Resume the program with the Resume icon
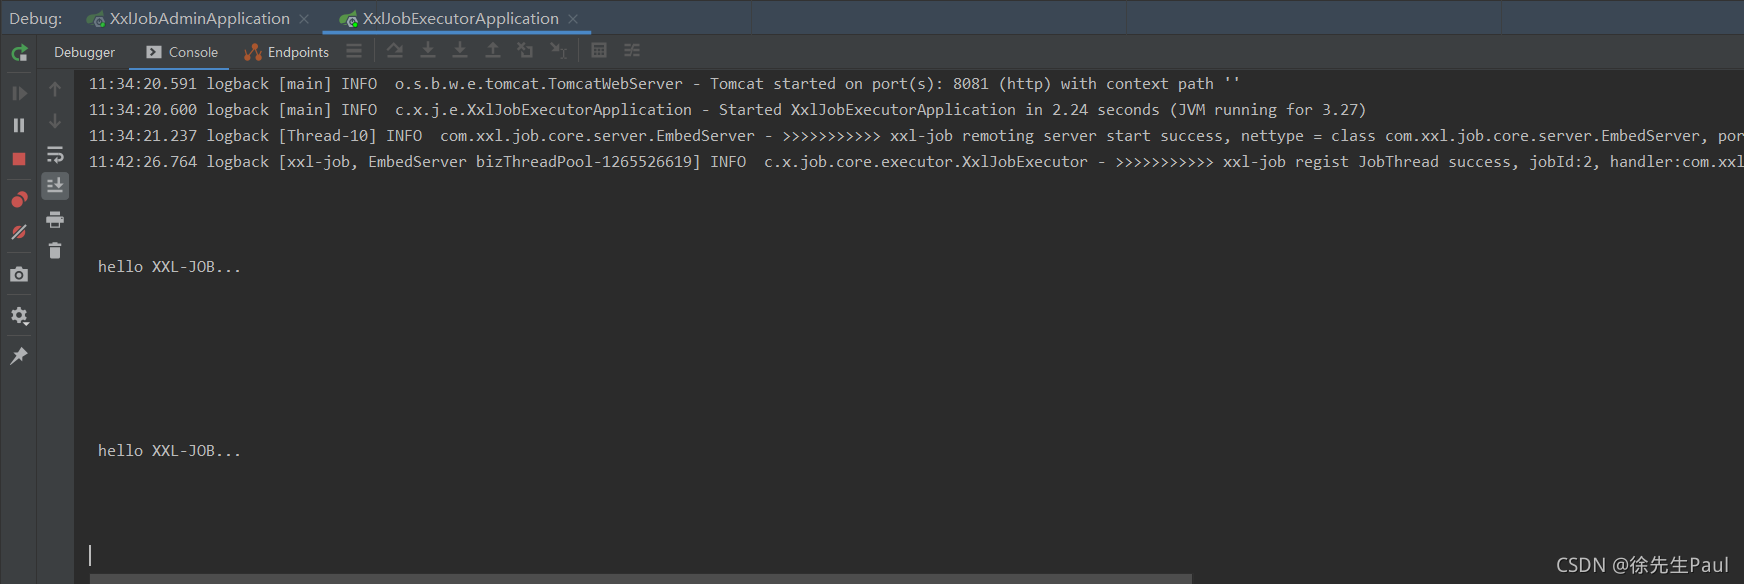This screenshot has height=584, width=1744. [x=19, y=93]
